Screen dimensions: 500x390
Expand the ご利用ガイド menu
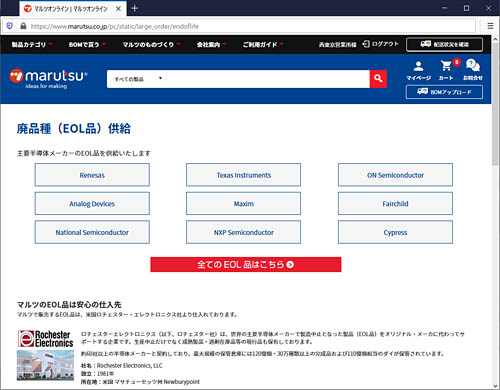263,44
